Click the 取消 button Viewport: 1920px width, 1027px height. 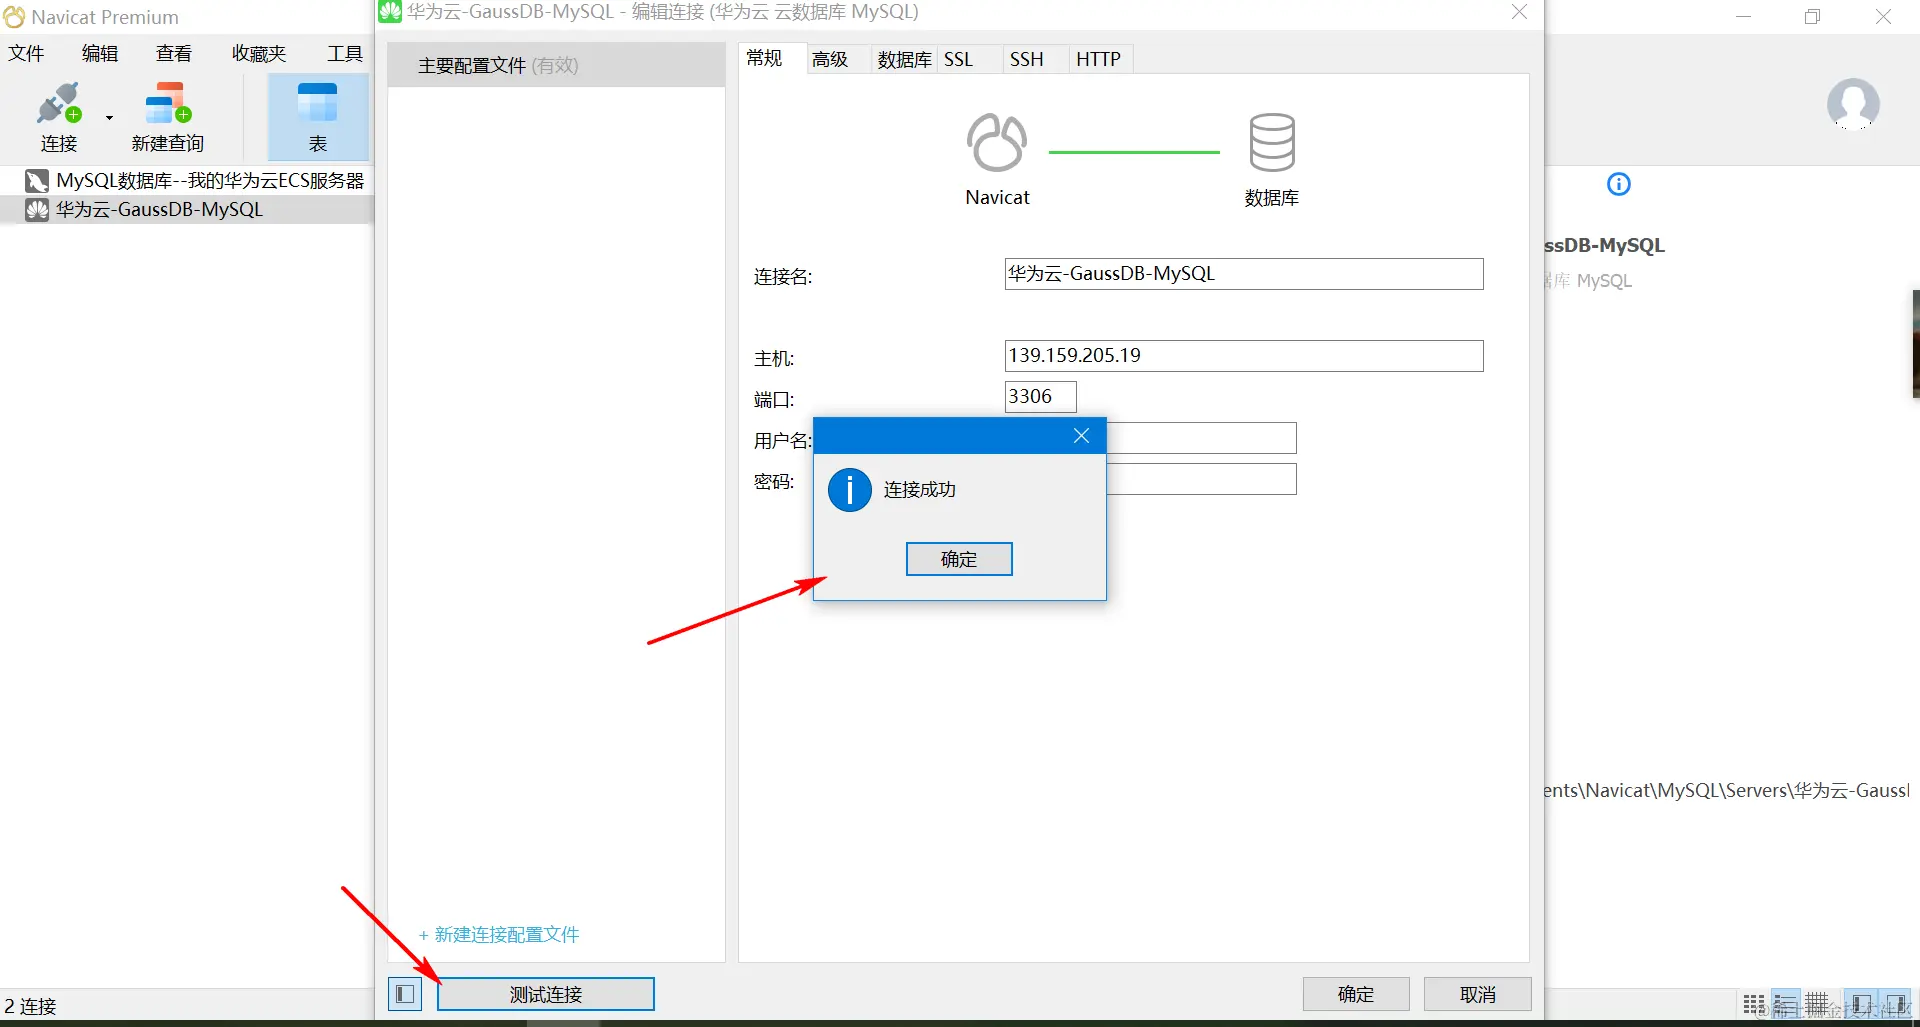[1478, 994]
